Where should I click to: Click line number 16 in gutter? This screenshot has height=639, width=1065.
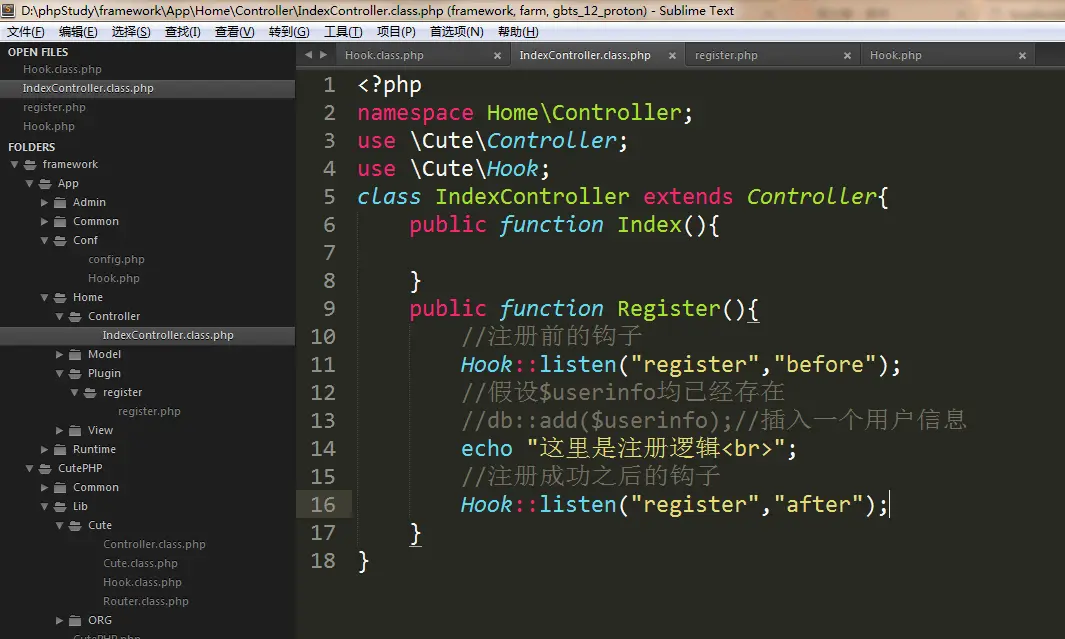[x=323, y=505]
